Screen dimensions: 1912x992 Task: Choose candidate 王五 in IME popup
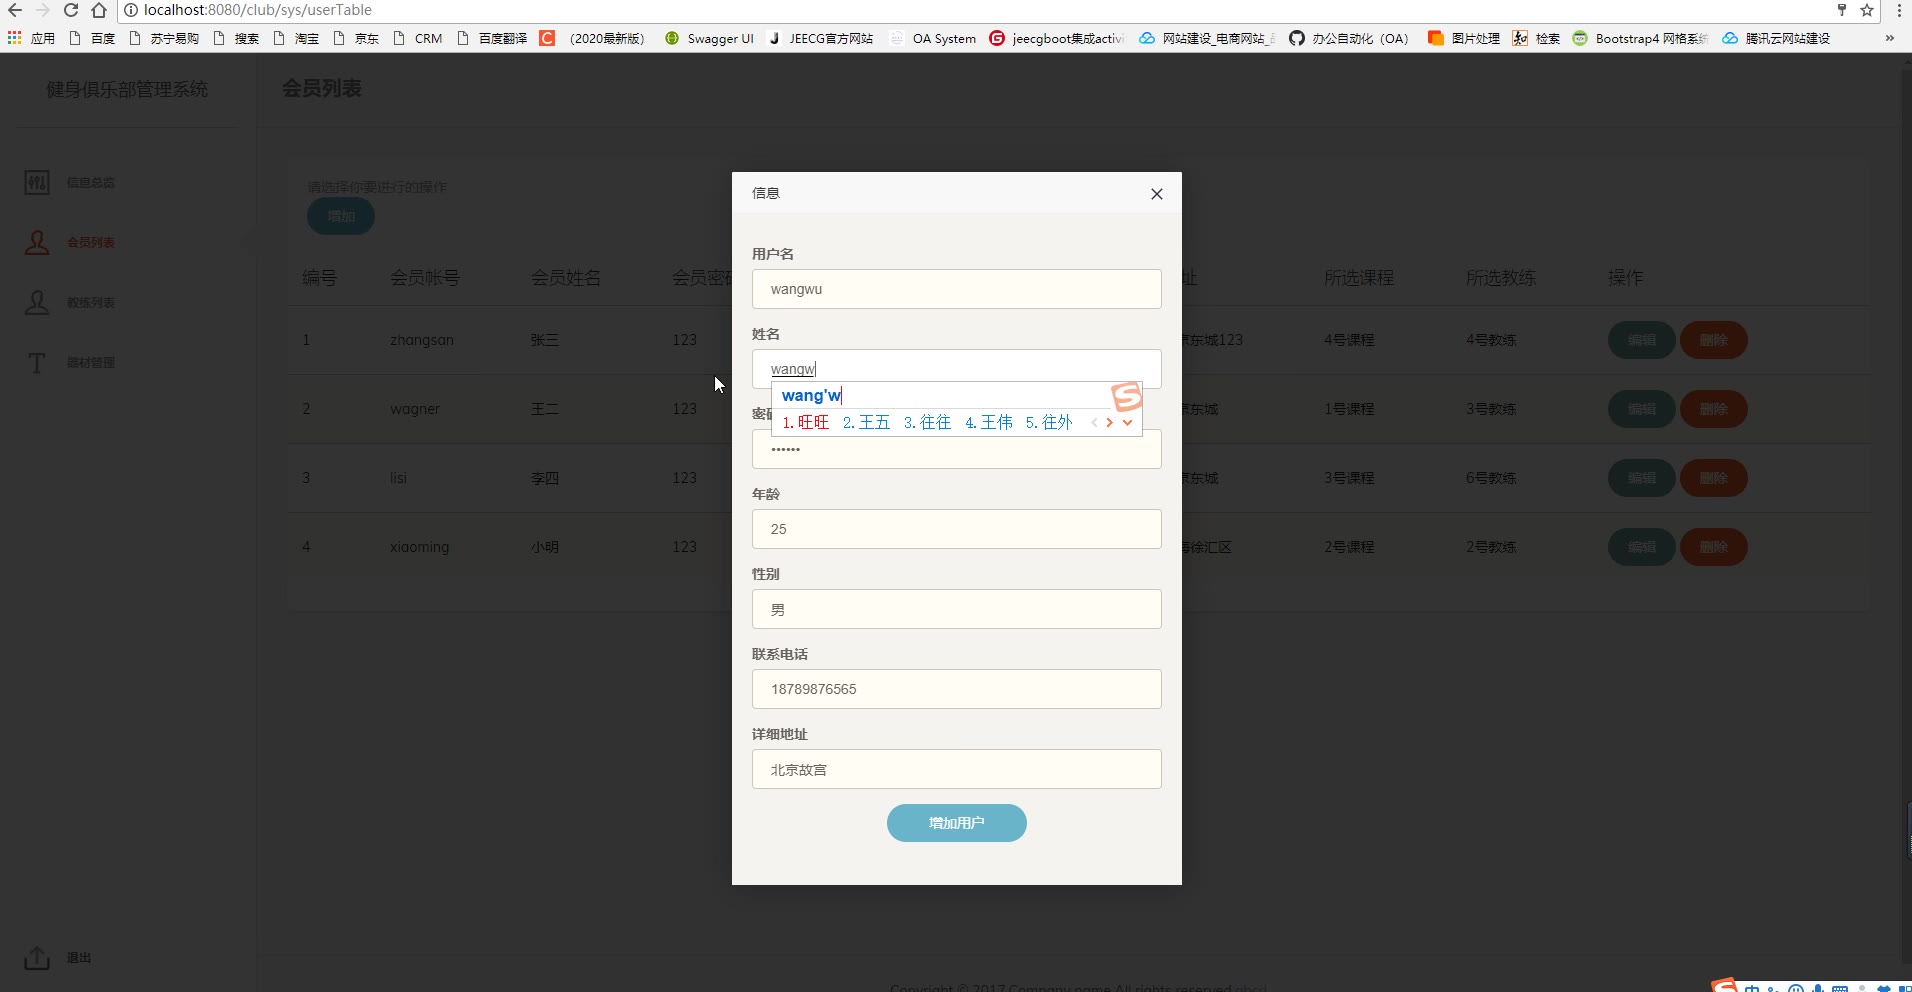[866, 422]
